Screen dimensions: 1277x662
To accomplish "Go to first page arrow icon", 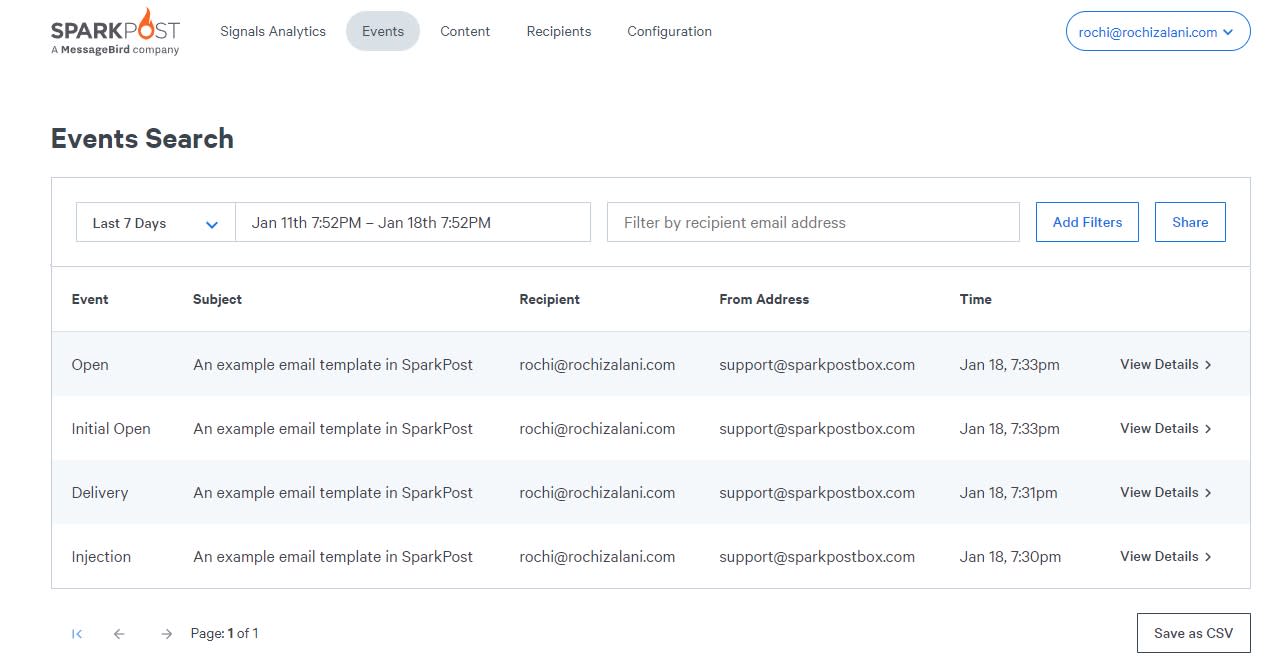I will pos(77,634).
